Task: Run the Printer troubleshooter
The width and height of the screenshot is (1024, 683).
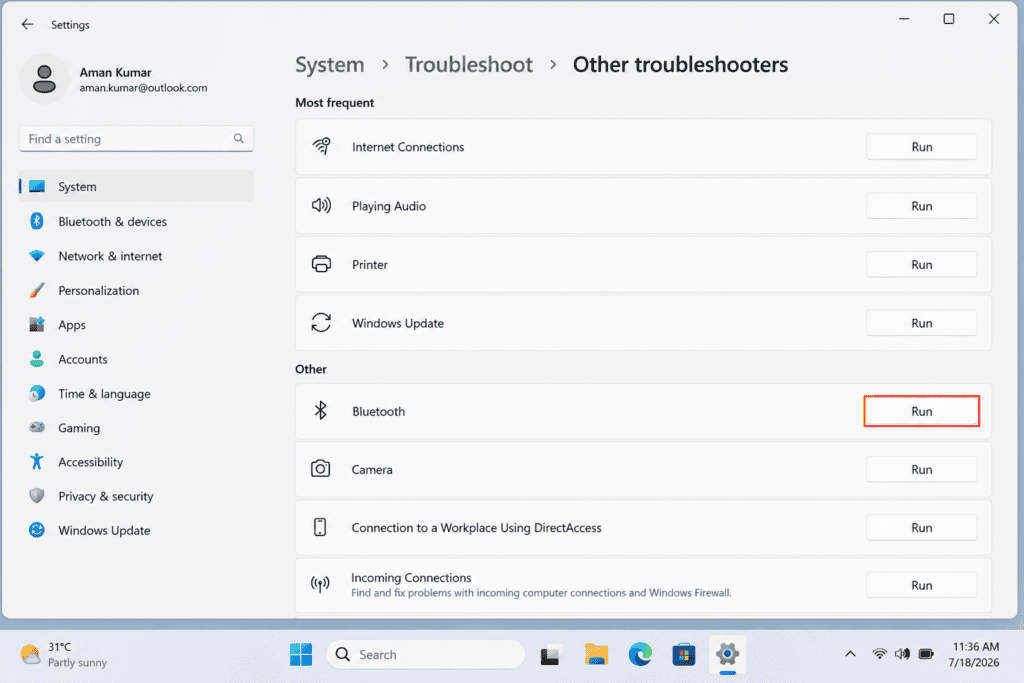Action: coord(921,264)
